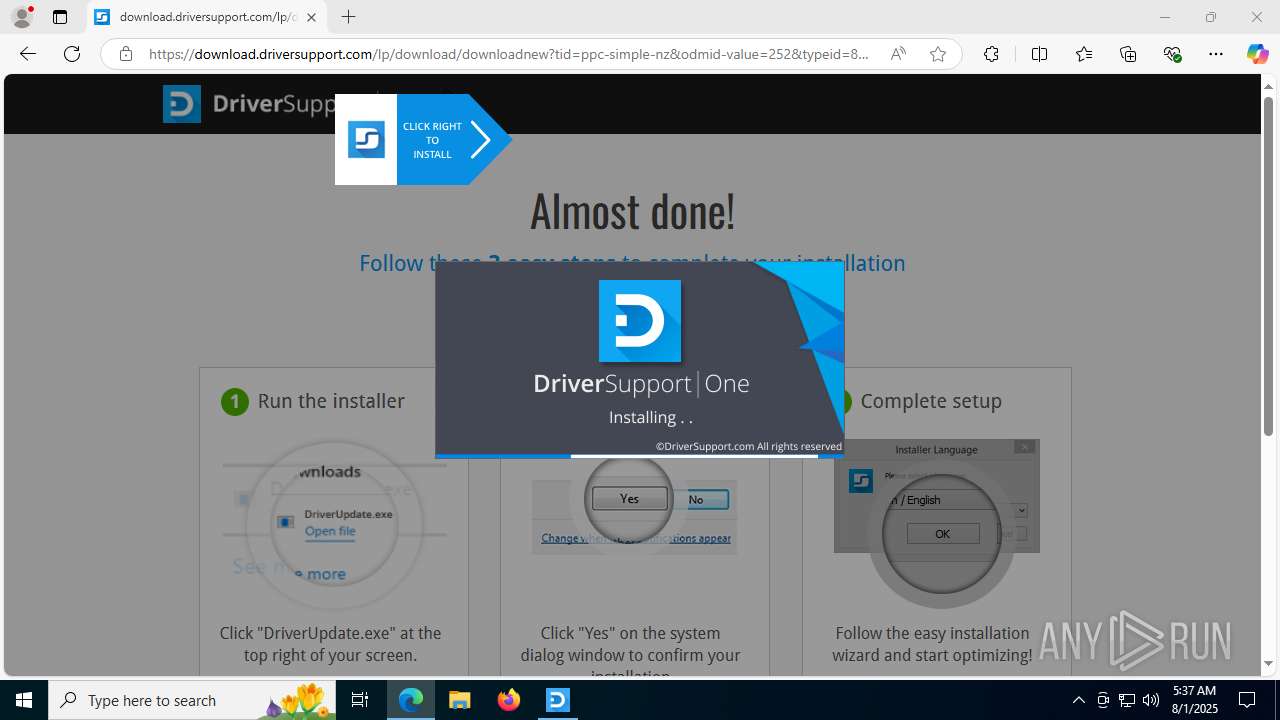Click the scrollbar down arrow

(1268, 664)
